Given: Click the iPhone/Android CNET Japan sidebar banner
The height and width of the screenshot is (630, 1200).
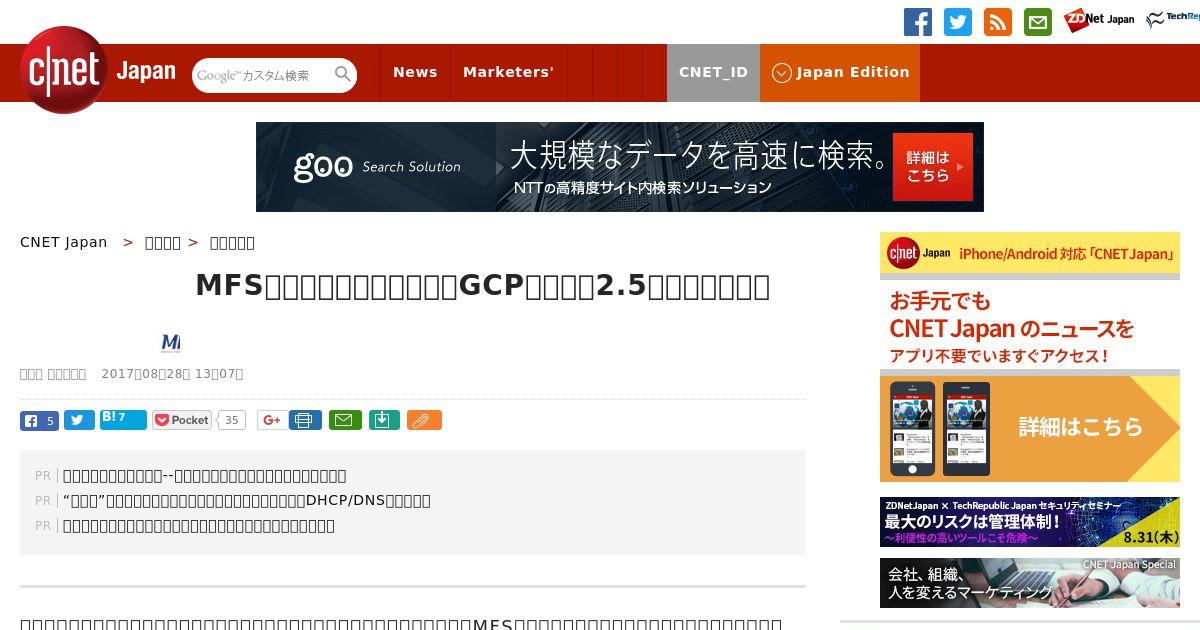Looking at the screenshot, I should [x=1030, y=253].
